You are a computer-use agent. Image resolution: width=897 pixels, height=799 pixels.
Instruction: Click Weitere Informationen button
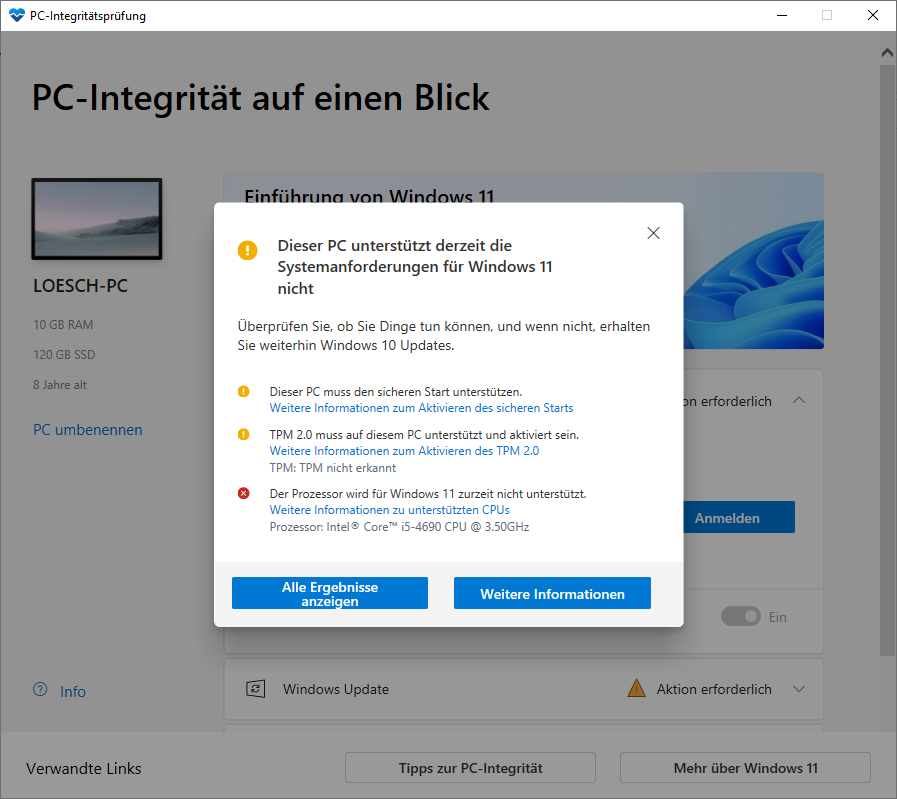click(552, 594)
